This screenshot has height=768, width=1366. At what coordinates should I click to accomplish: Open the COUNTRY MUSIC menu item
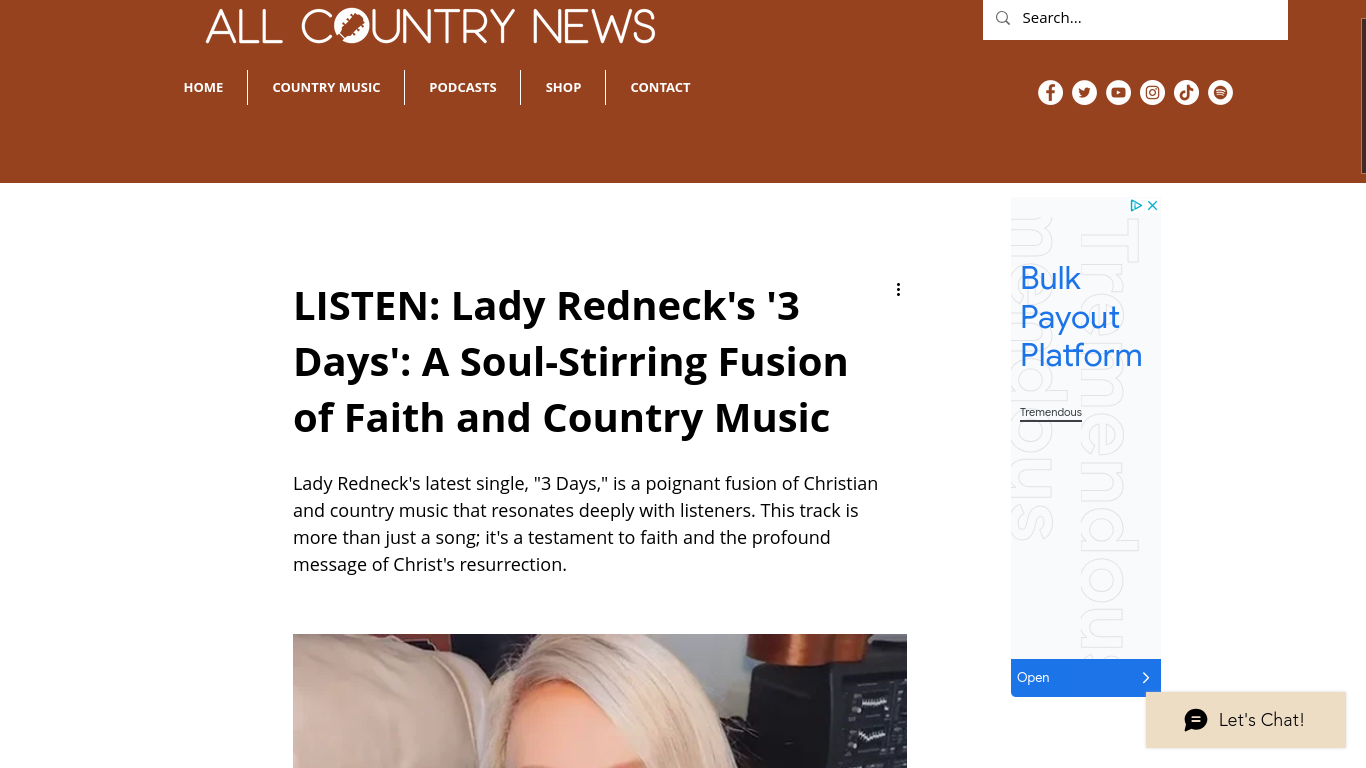326,88
